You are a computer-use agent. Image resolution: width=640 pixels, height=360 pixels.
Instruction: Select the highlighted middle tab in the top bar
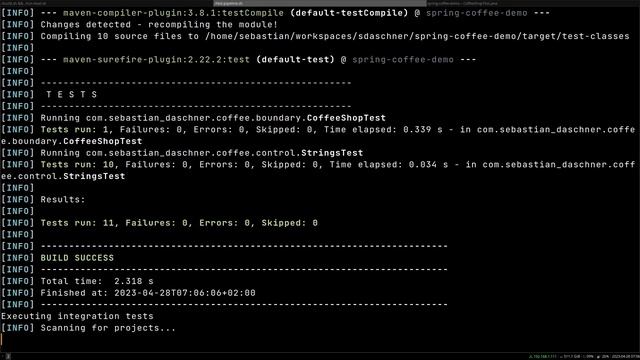[320, 3]
